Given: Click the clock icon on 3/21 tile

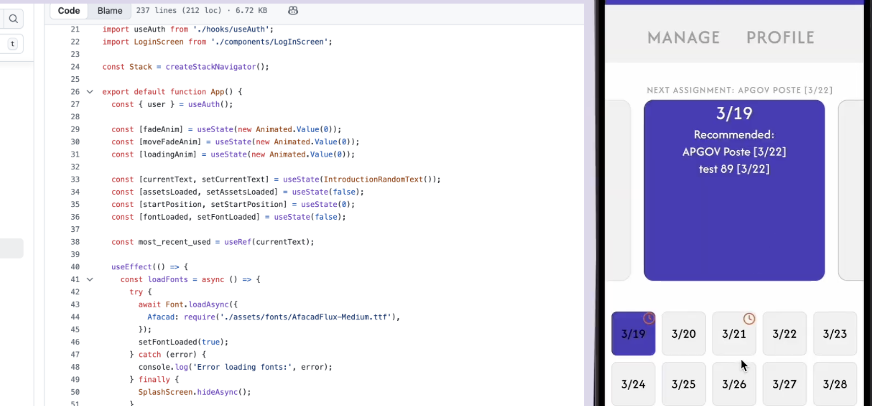Looking at the screenshot, I should click(x=749, y=319).
